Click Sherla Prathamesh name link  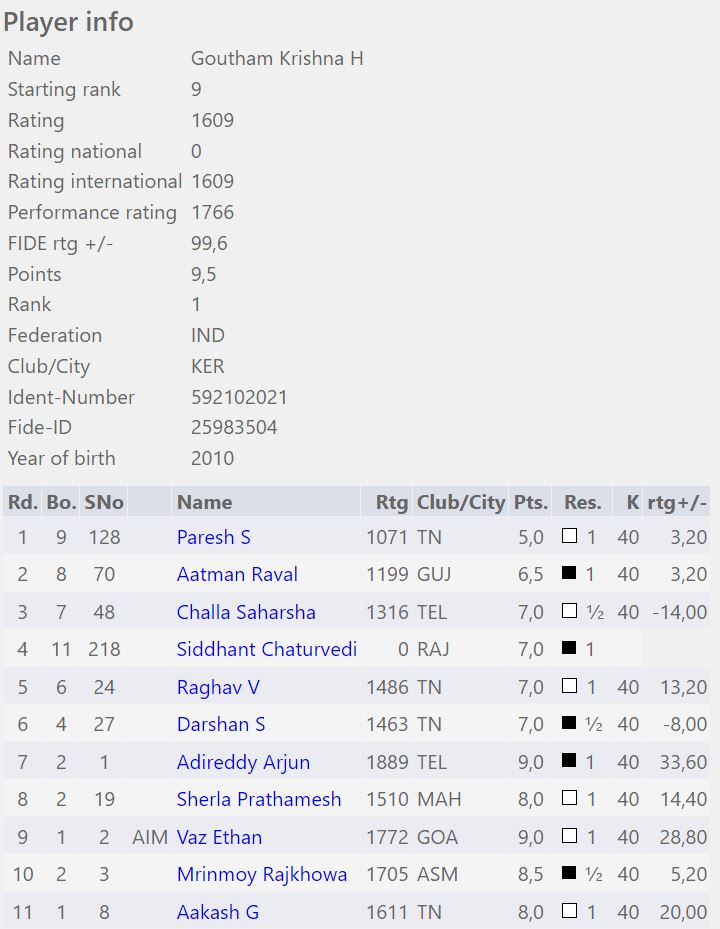tap(259, 799)
